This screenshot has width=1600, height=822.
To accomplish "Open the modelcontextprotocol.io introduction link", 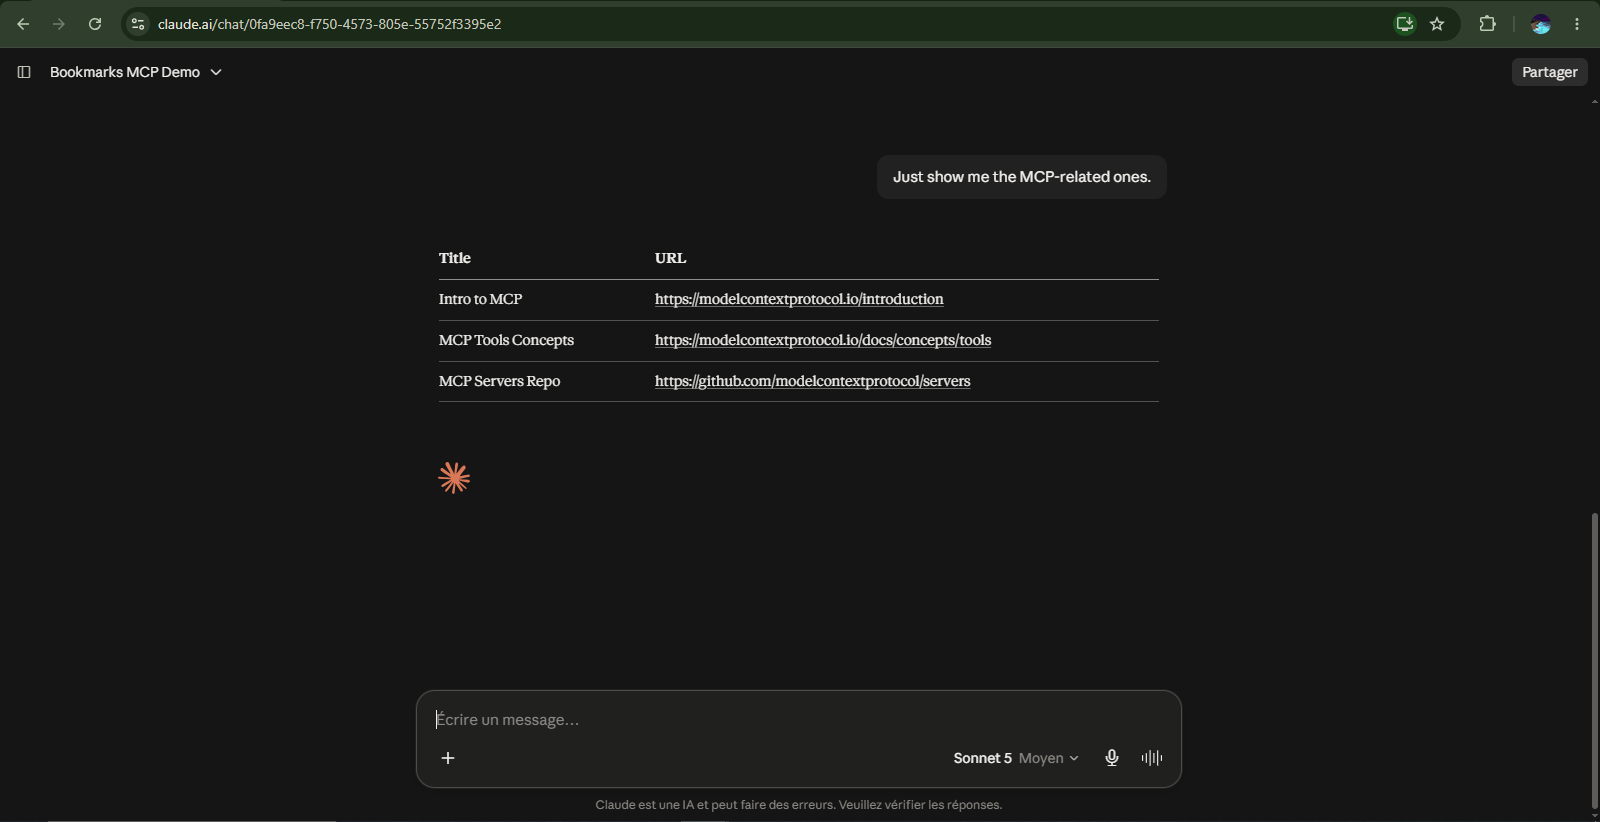I will (799, 299).
